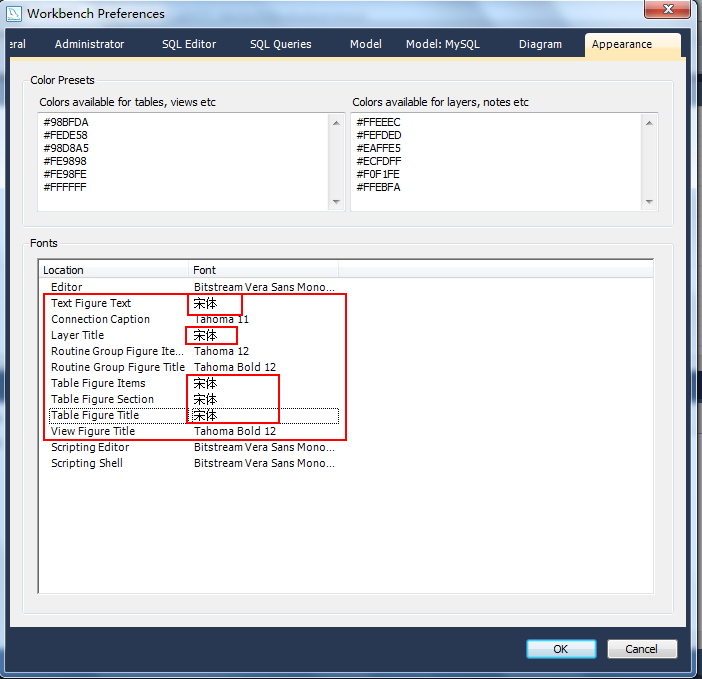The width and height of the screenshot is (702, 679).
Task: Click the Font column header
Action: (263, 270)
